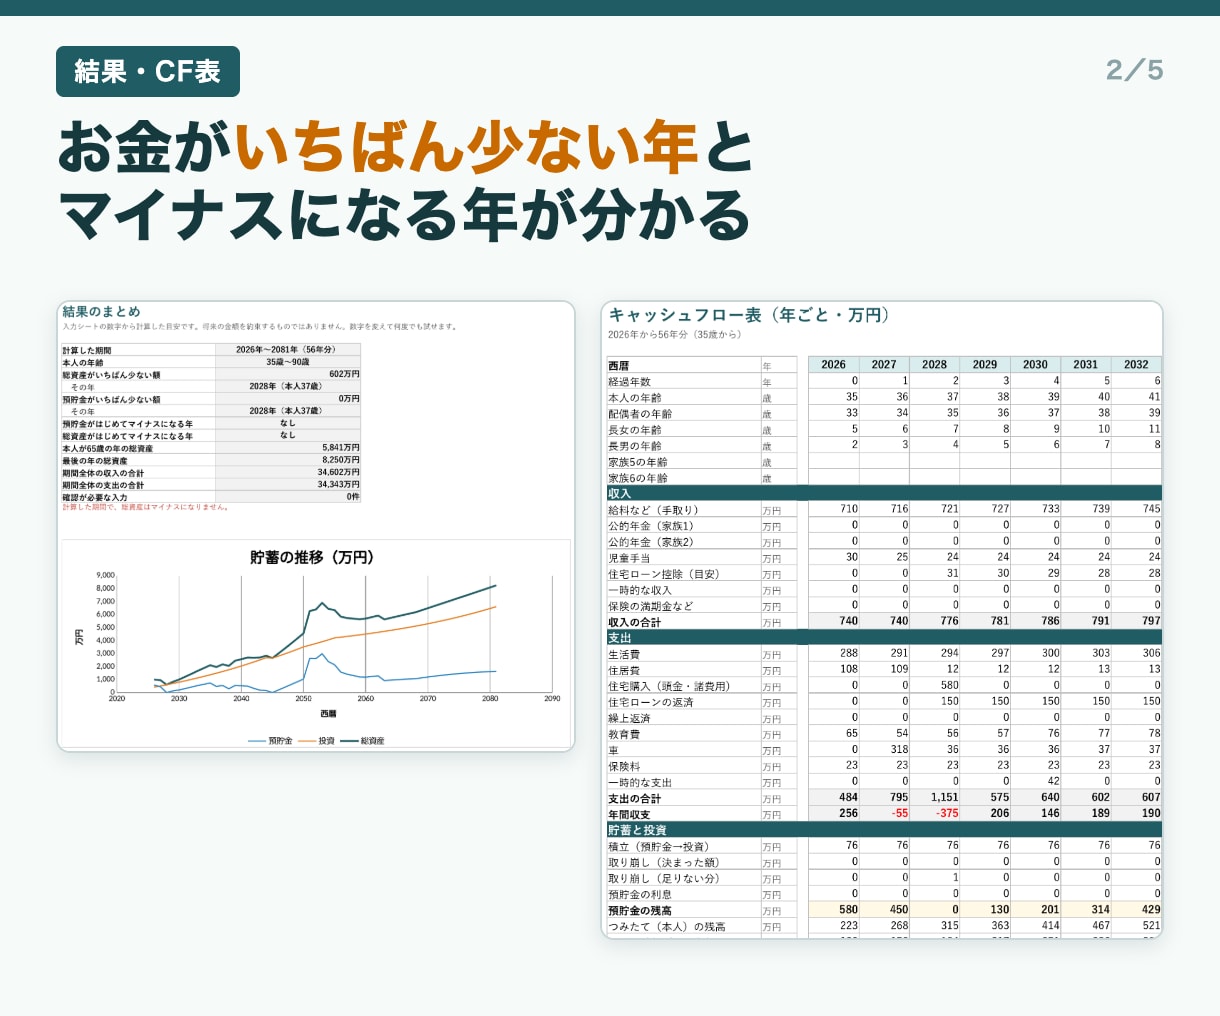Click the 預貯金がいちばん少ない額 label
The height and width of the screenshot is (1016, 1220).
point(111,399)
